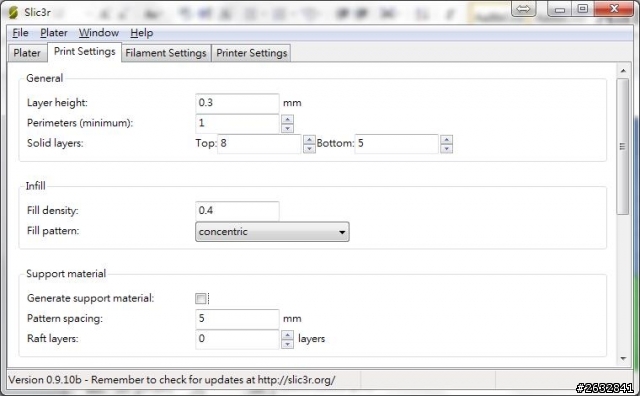Decrease Raft layers with down arrow
The image size is (640, 396).
(x=287, y=344)
